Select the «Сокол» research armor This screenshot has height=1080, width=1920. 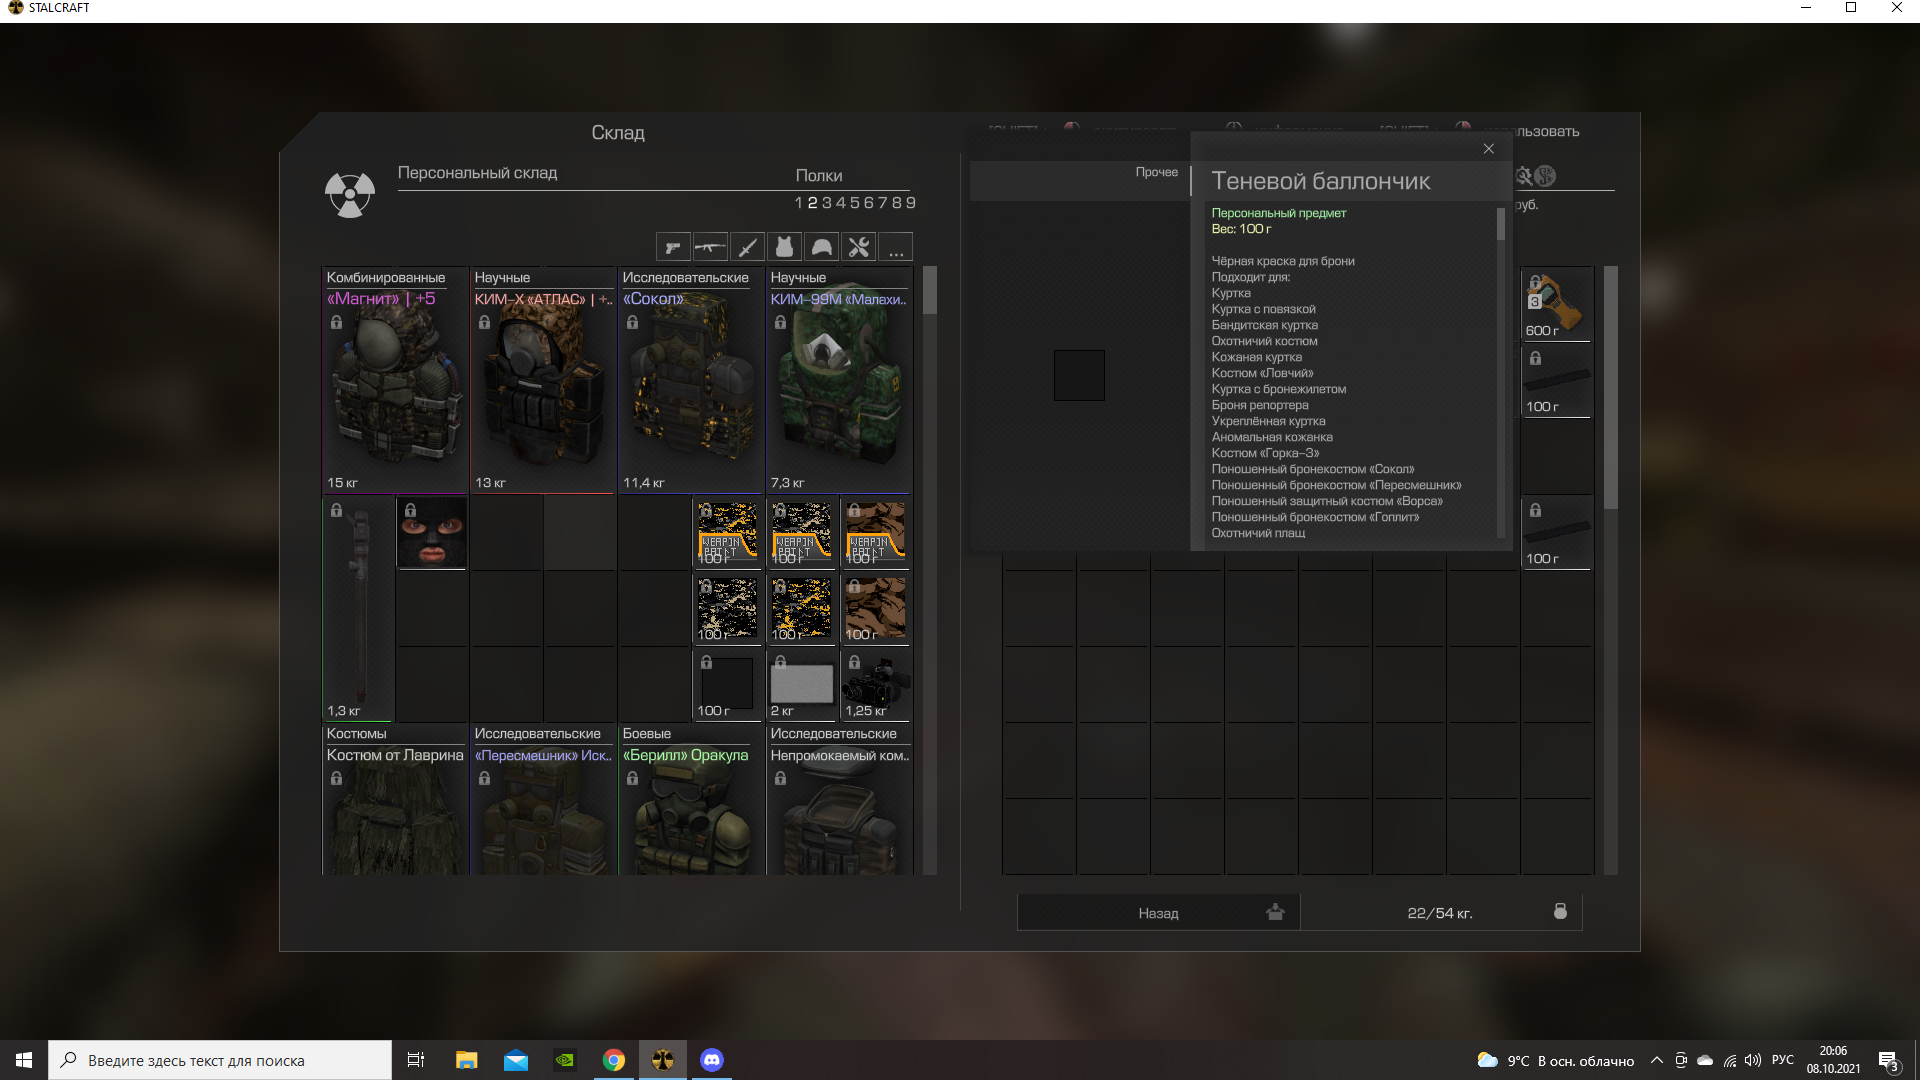point(691,380)
